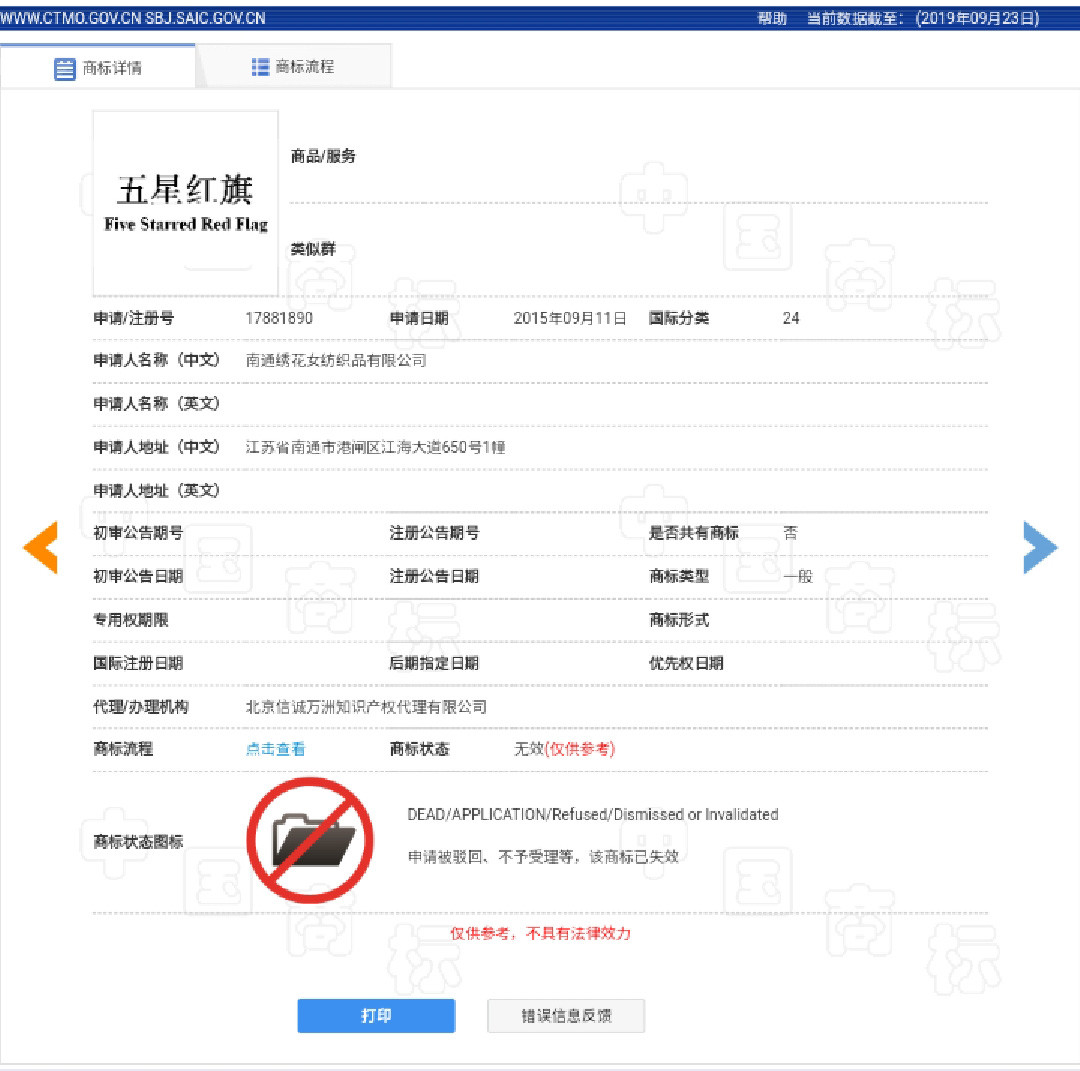
Task: Click the orange left navigation arrow
Action: [x=42, y=547]
